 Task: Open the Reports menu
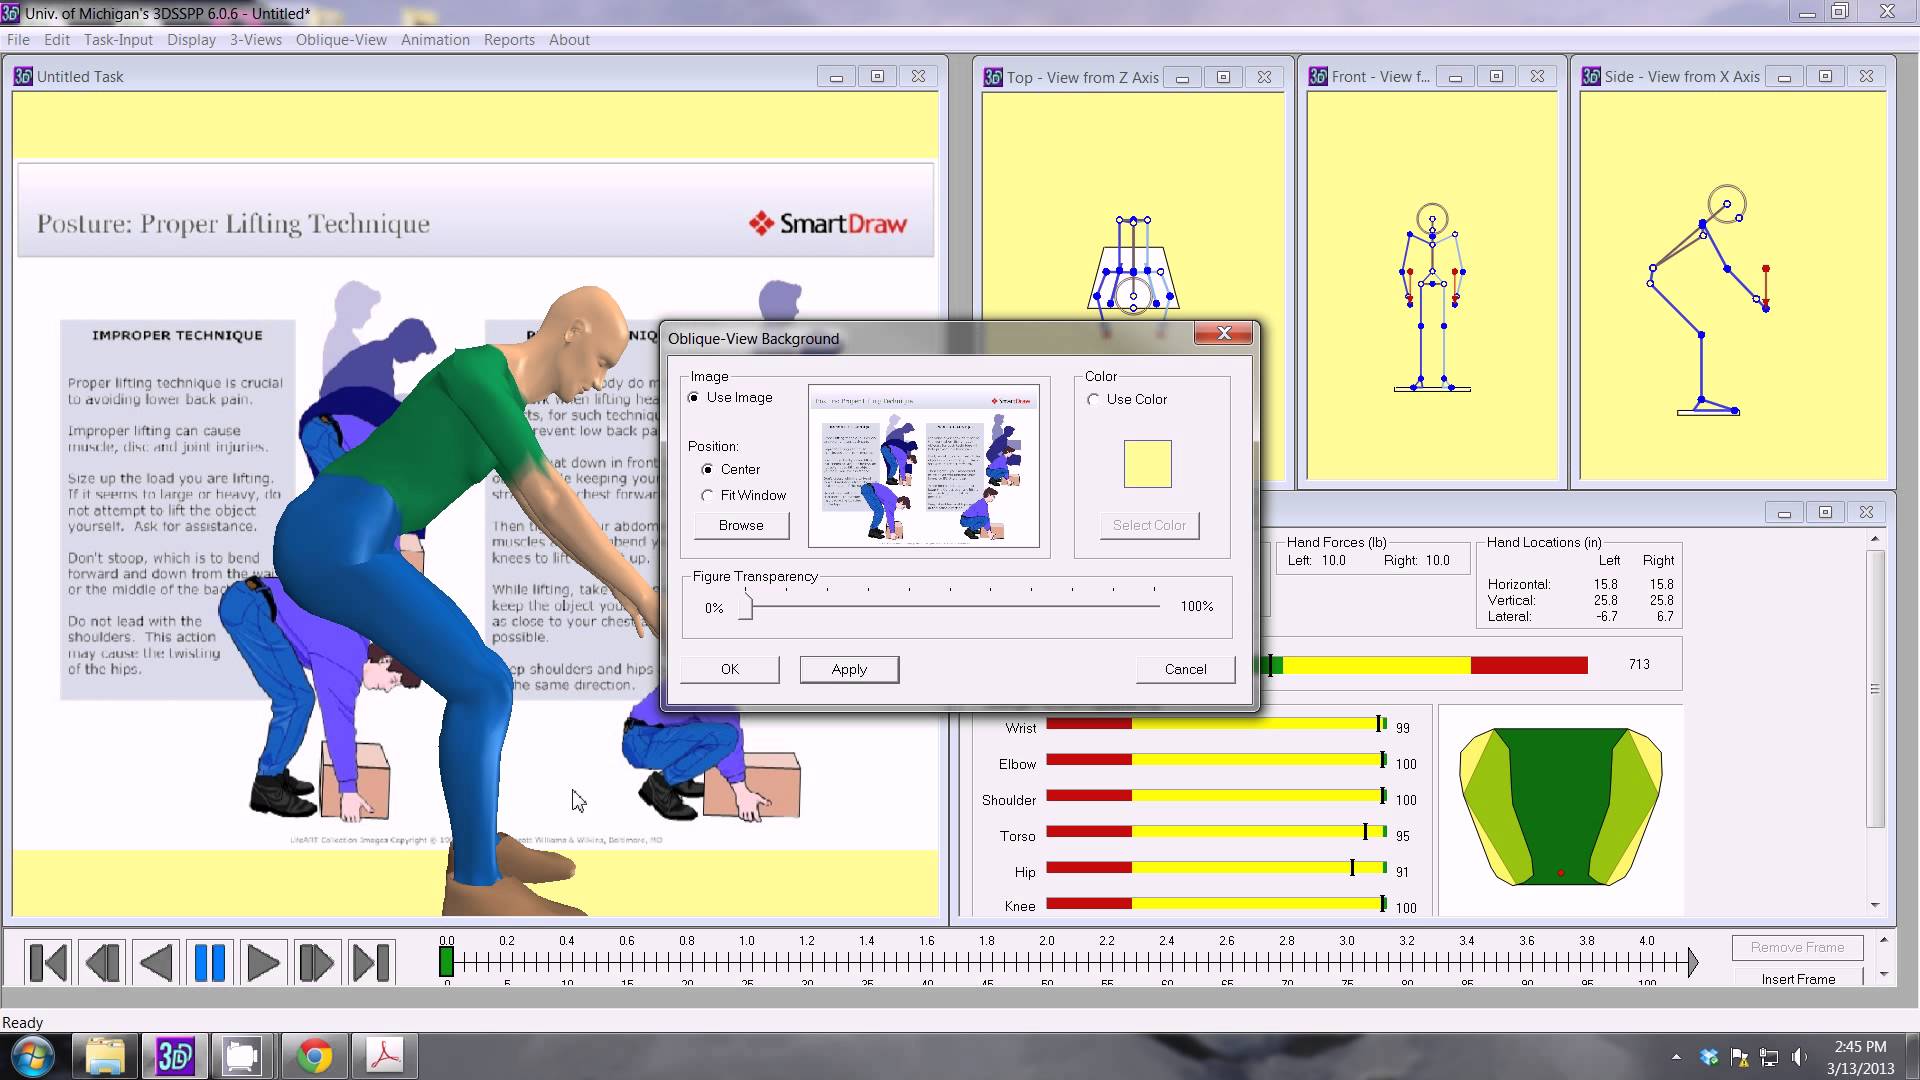pos(509,40)
